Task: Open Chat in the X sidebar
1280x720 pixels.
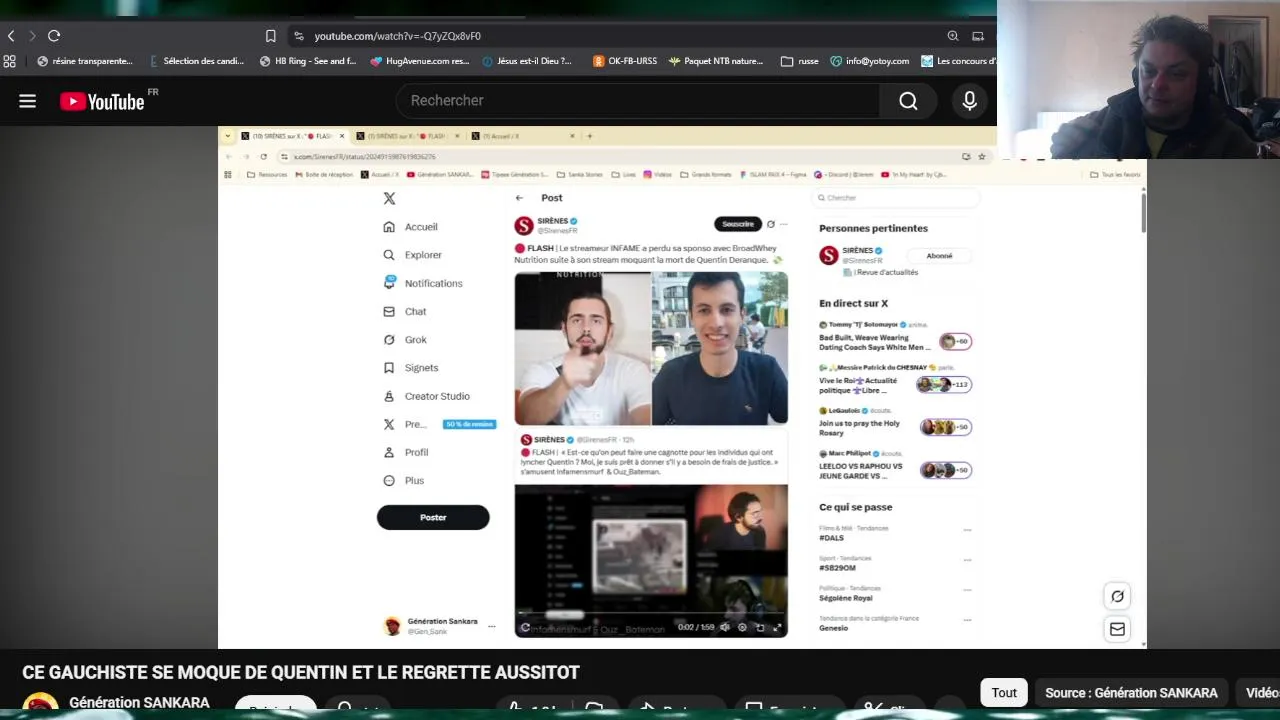Action: tap(405, 311)
